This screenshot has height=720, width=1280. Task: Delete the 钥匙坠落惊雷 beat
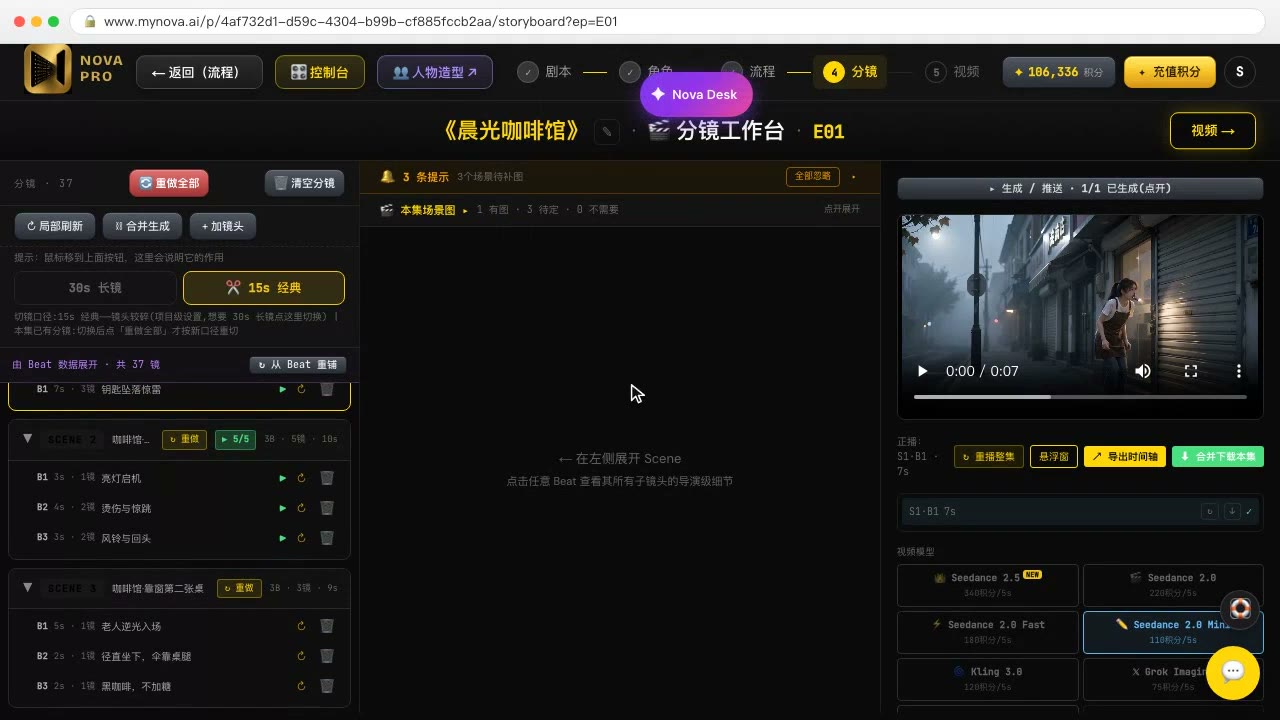(326, 389)
